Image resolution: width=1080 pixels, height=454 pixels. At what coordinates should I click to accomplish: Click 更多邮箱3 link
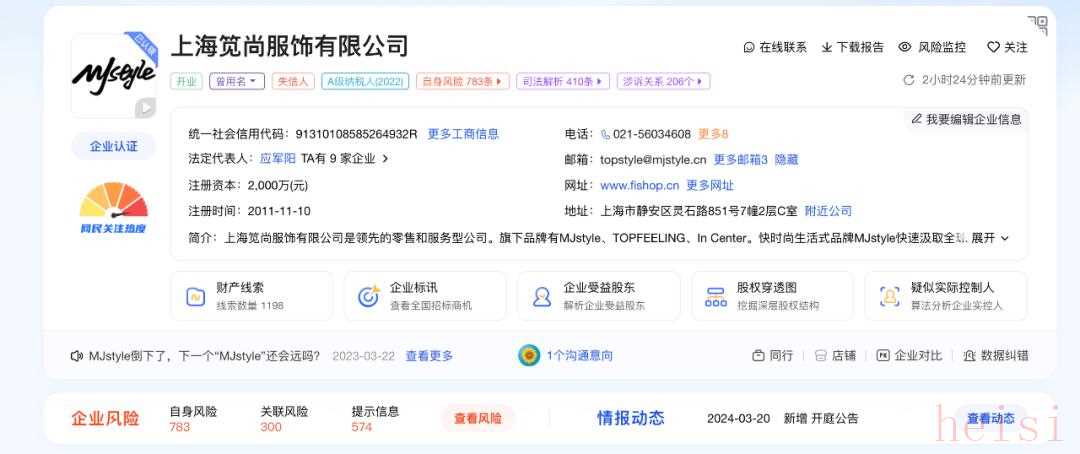click(740, 159)
